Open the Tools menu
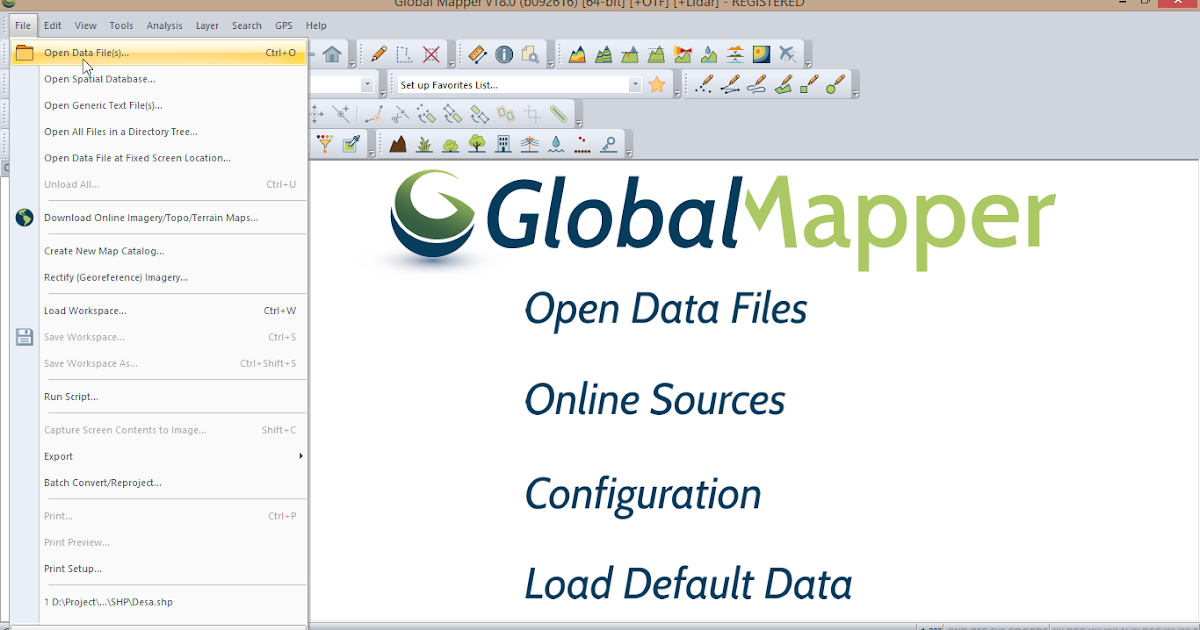The image size is (1200, 630). tap(121, 26)
